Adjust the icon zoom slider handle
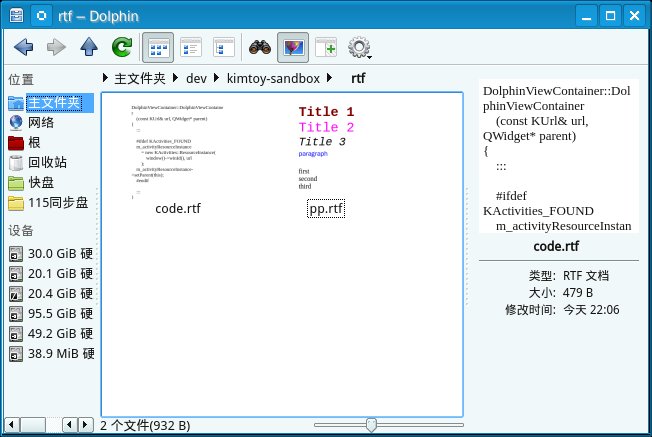This screenshot has width=652, height=437. point(371,425)
